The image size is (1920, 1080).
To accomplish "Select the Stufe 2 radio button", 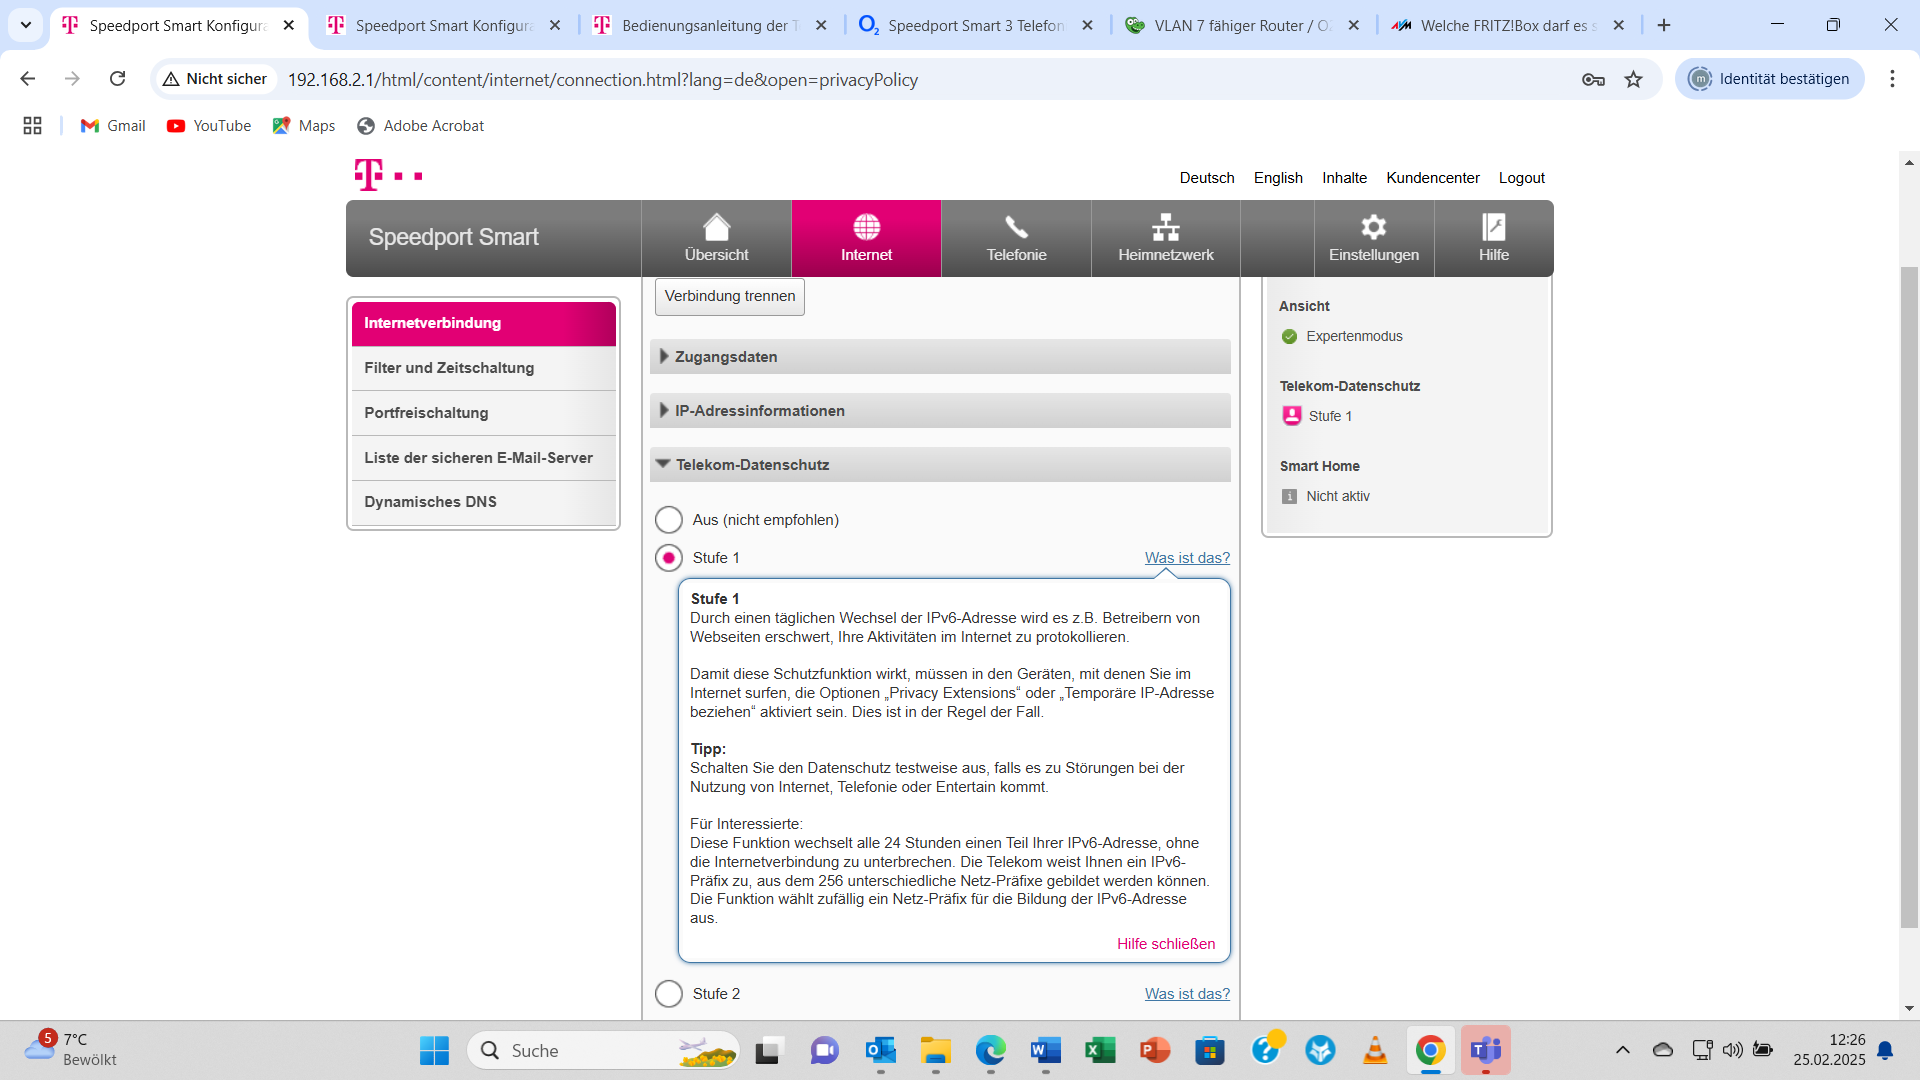I will [668, 994].
